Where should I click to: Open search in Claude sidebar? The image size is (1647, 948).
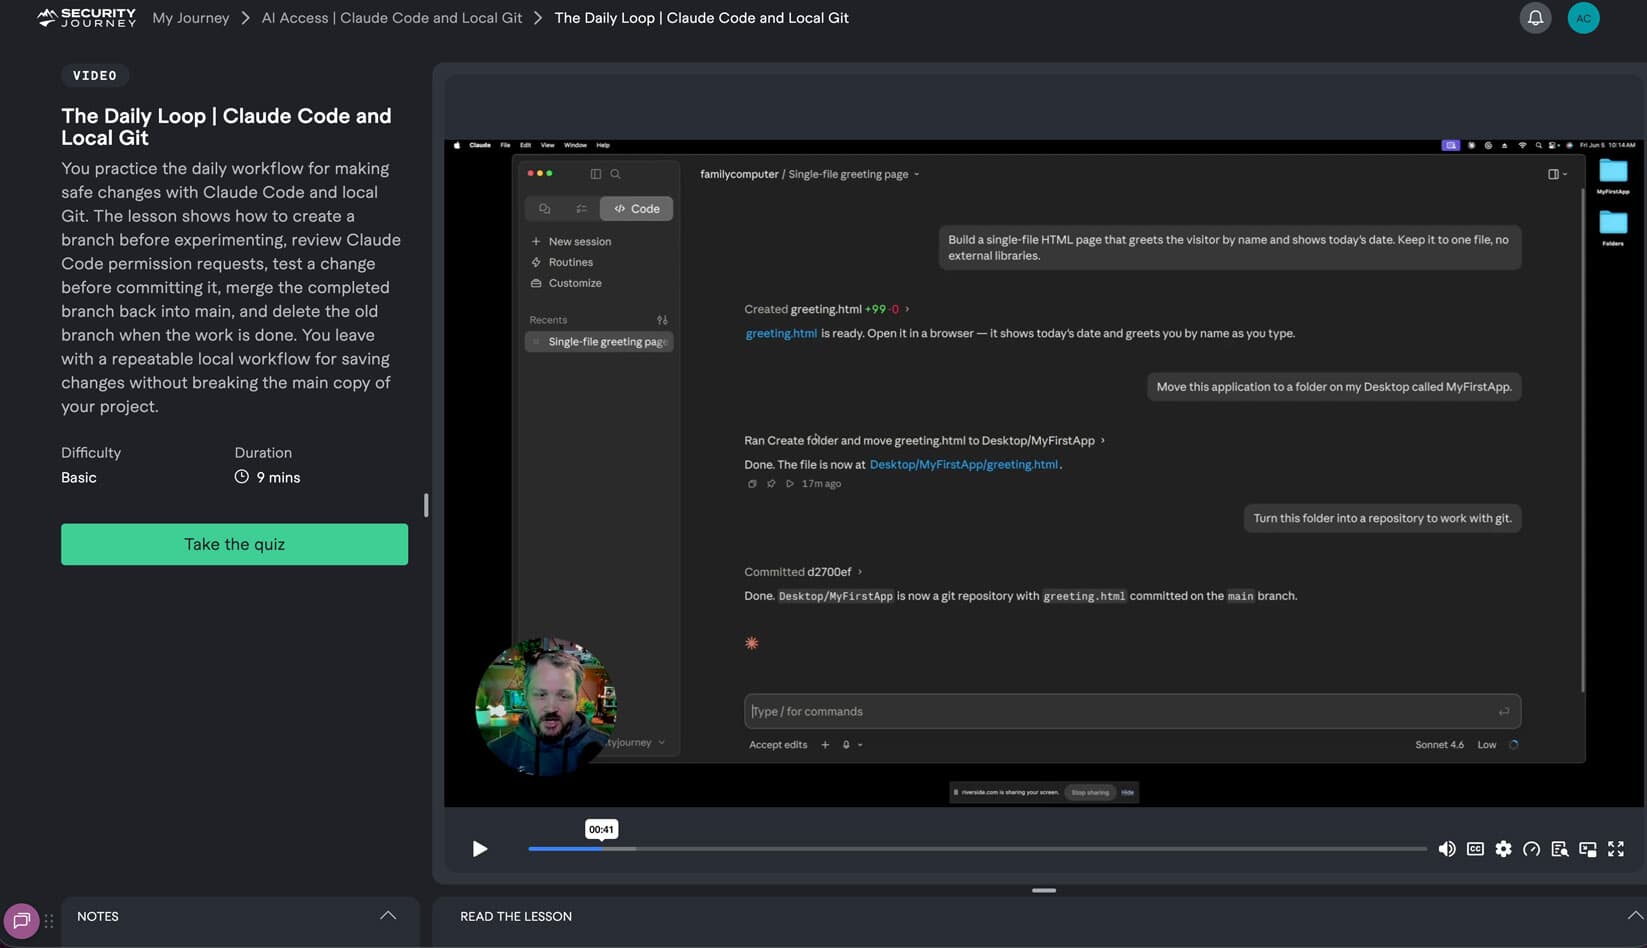coord(615,174)
